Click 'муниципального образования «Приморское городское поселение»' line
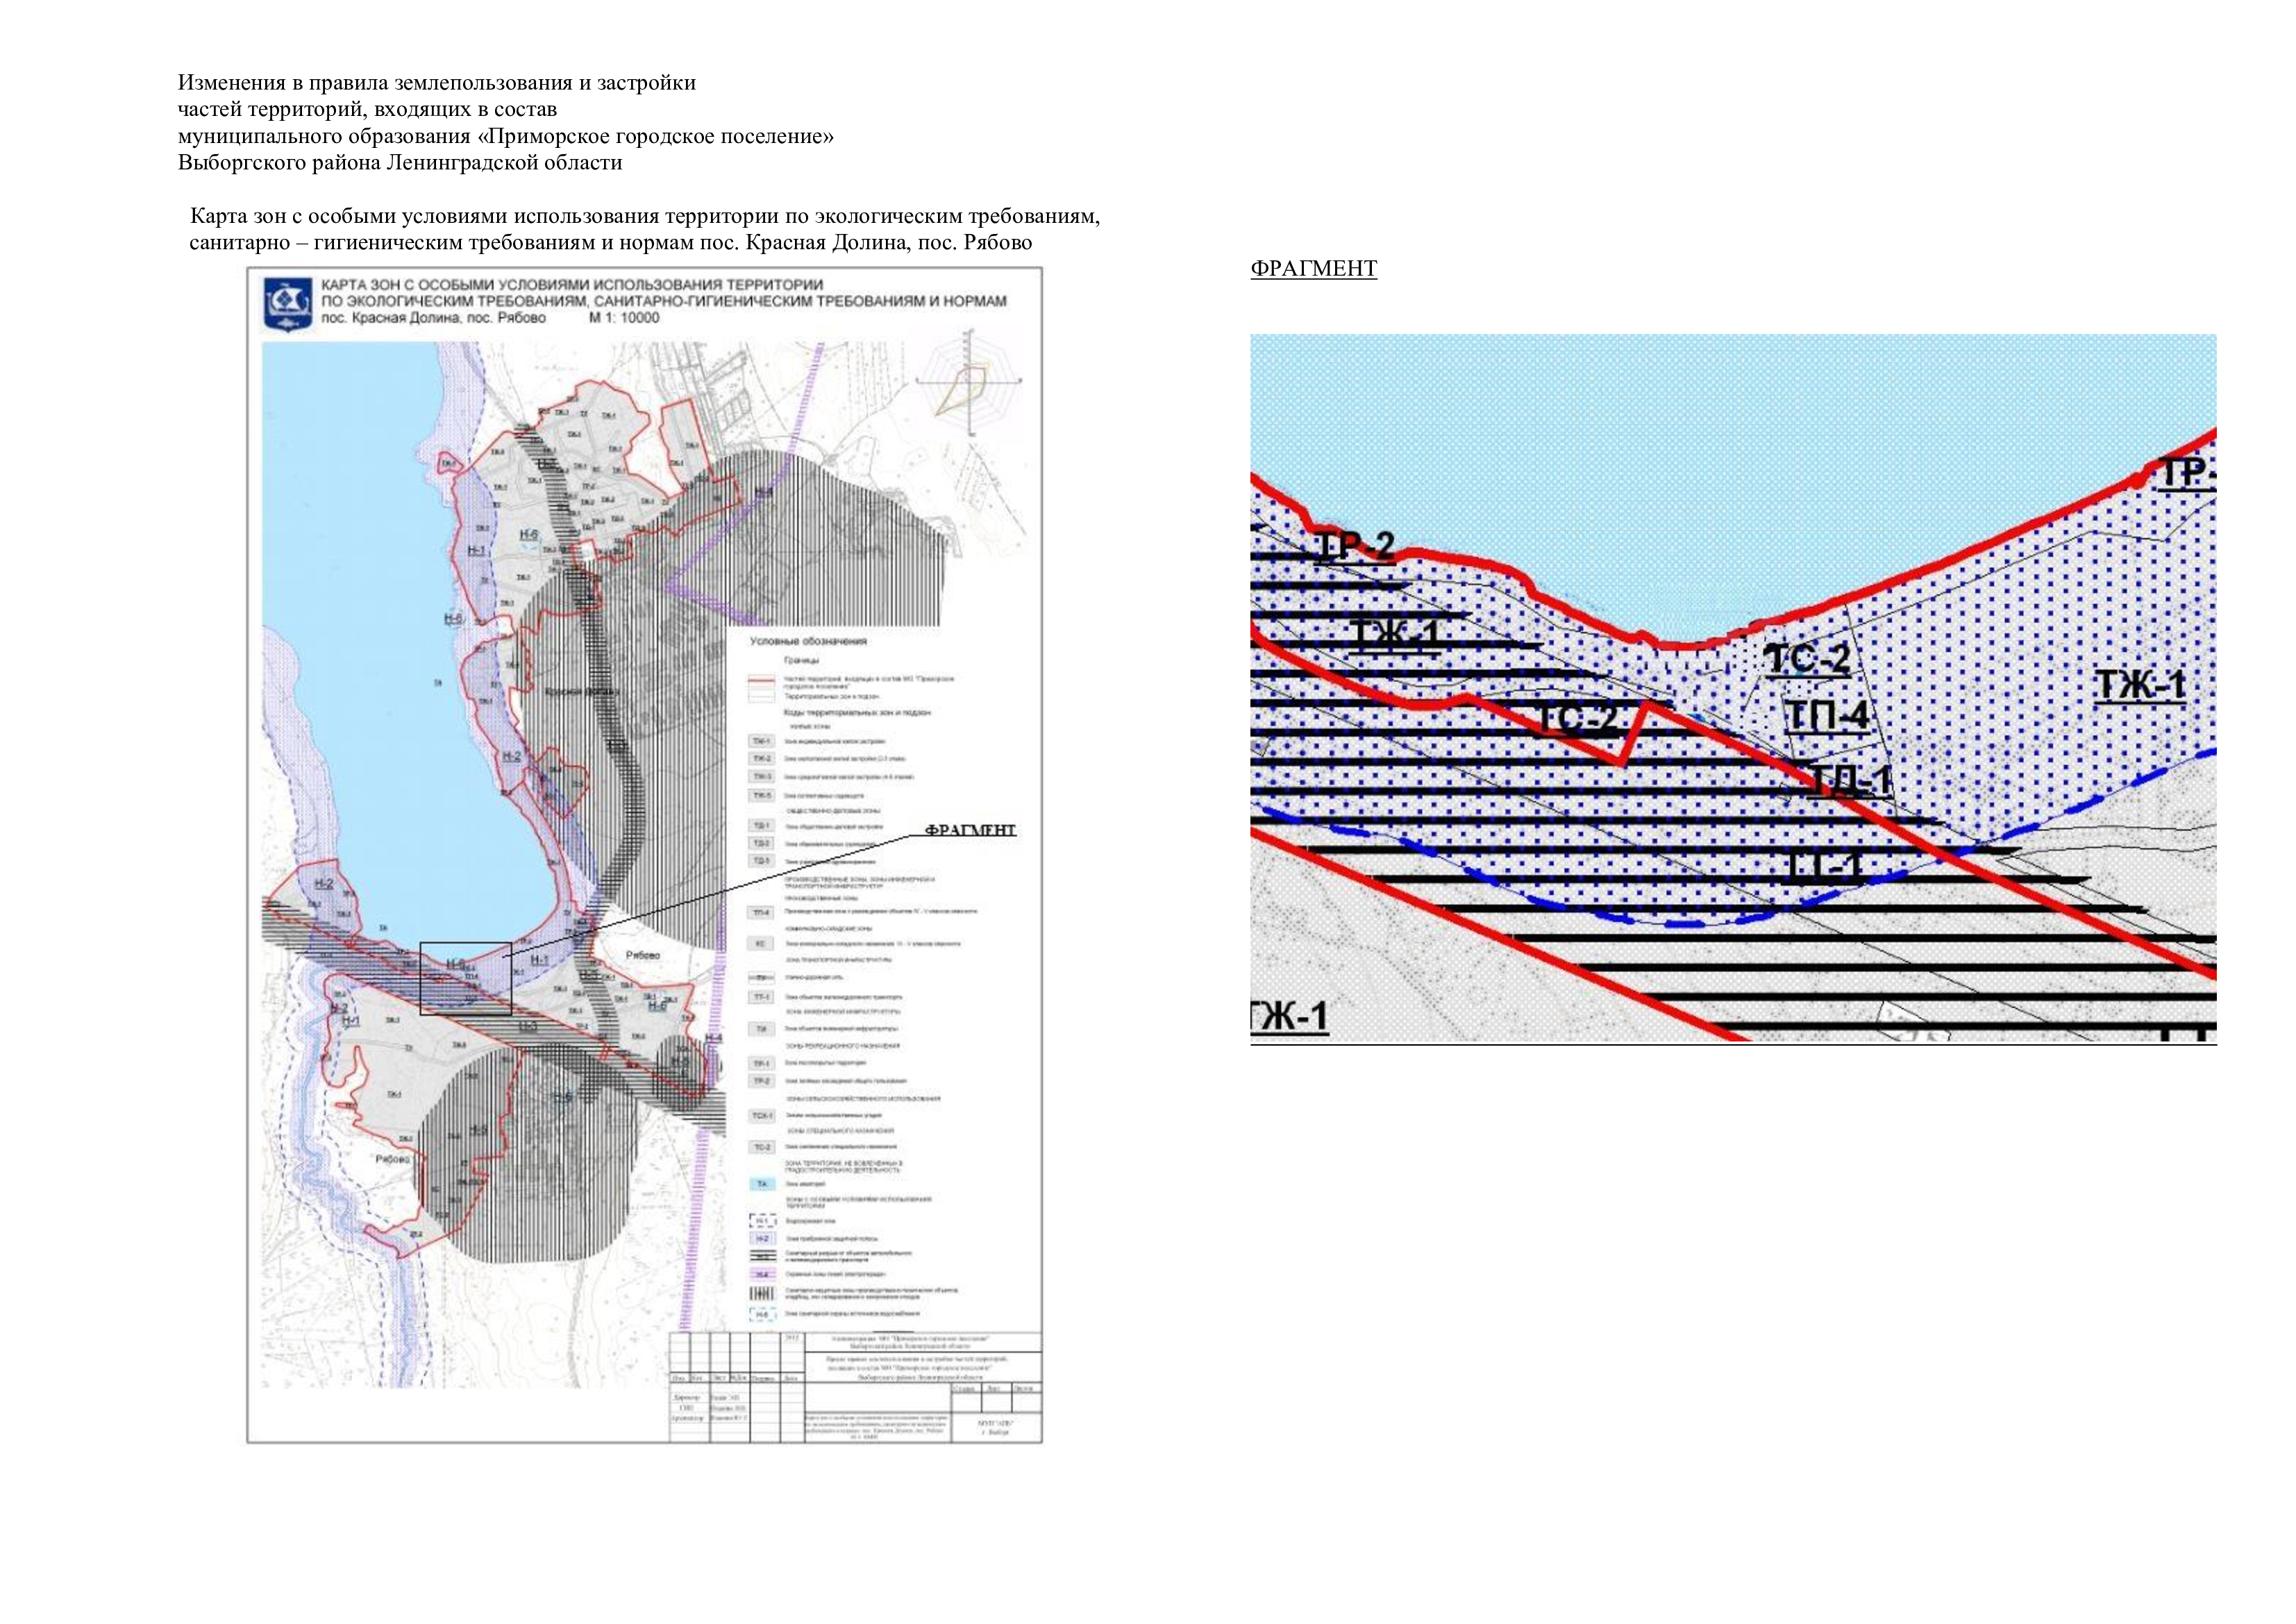This screenshot has height=1624, width=2296. [506, 135]
